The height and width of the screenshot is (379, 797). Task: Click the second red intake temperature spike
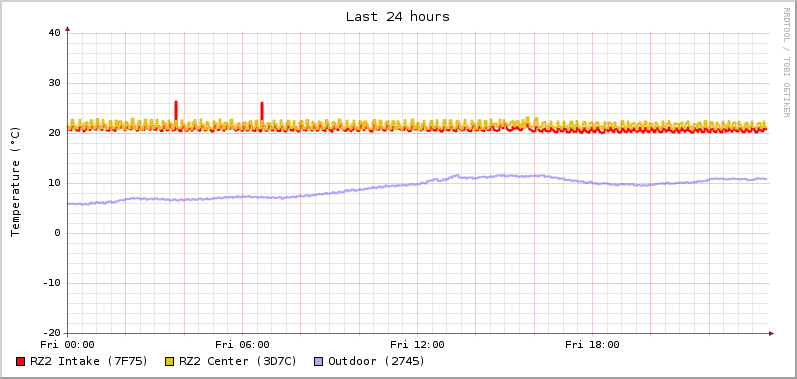pyautogui.click(x=262, y=112)
